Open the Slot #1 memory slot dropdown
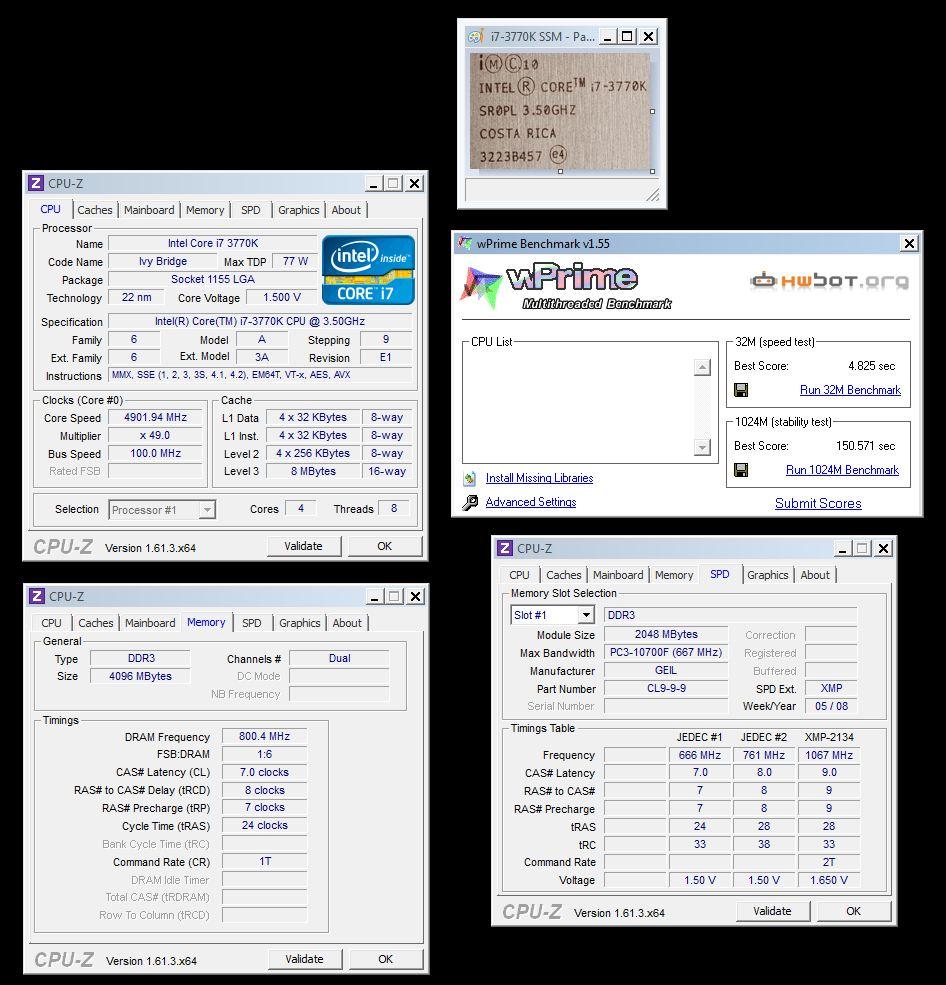 tap(586, 615)
